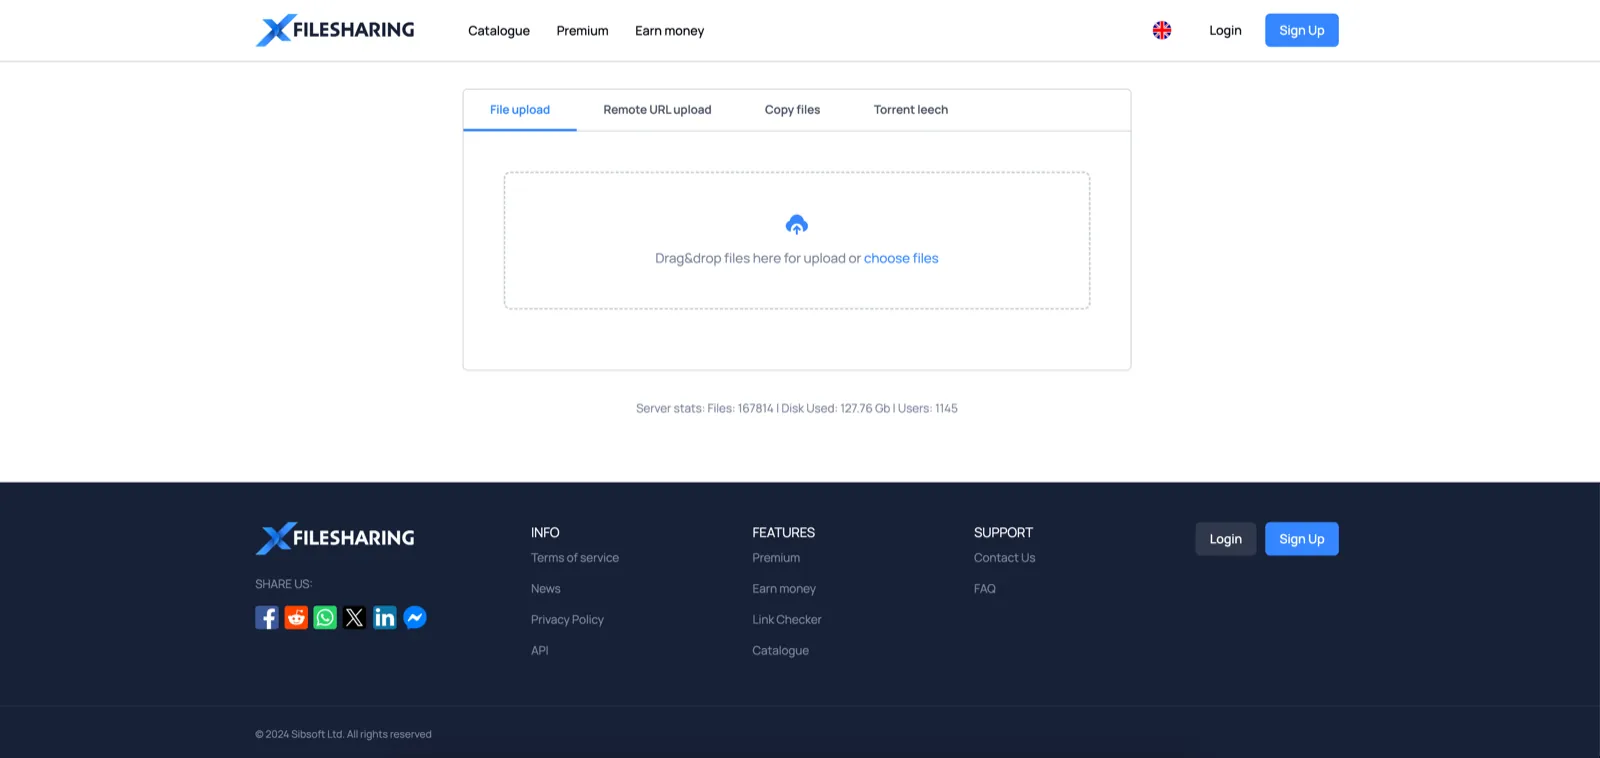Click Login in the header
Viewport: 1600px width, 758px height.
click(1225, 30)
